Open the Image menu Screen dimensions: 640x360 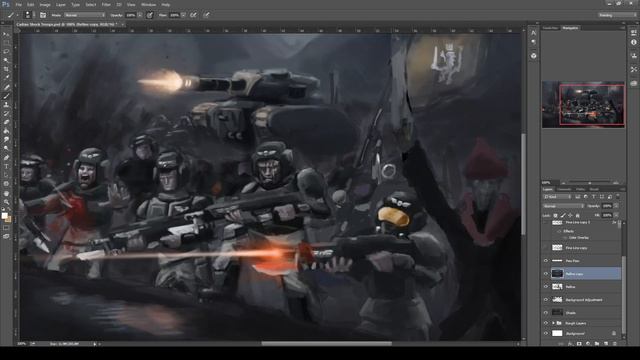tap(45, 5)
